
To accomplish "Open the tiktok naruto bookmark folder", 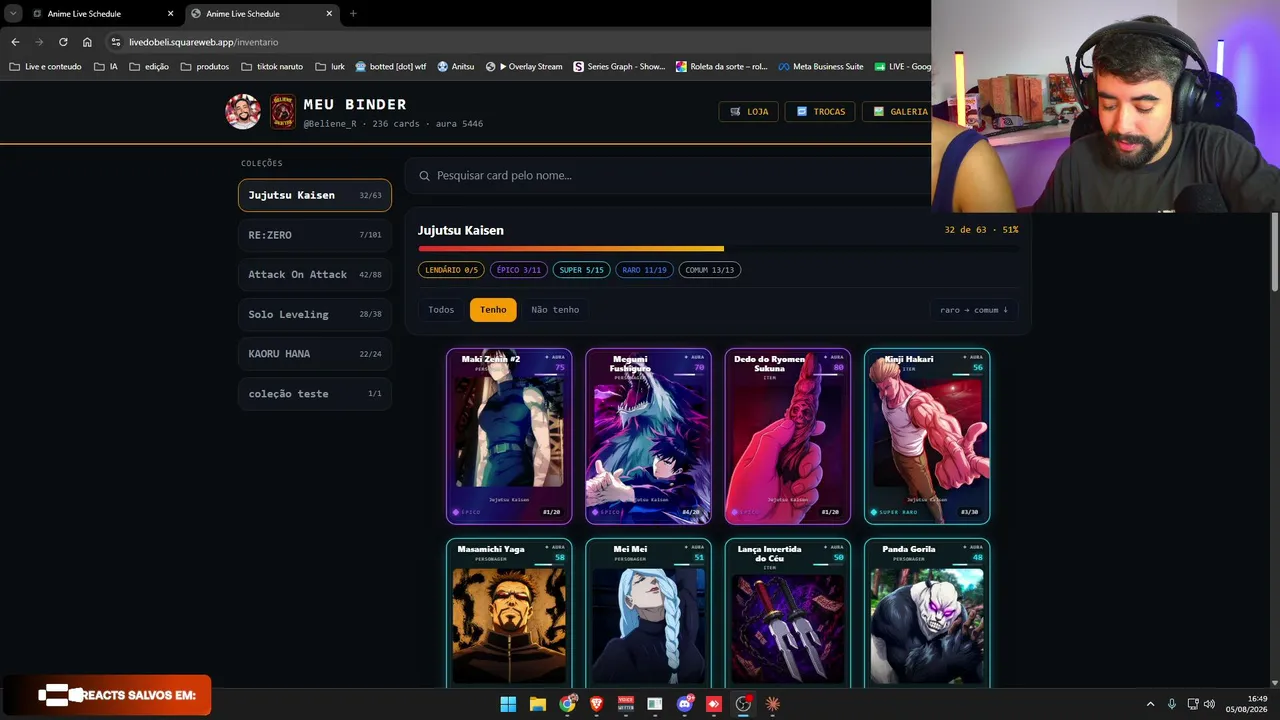I will tap(272, 67).
